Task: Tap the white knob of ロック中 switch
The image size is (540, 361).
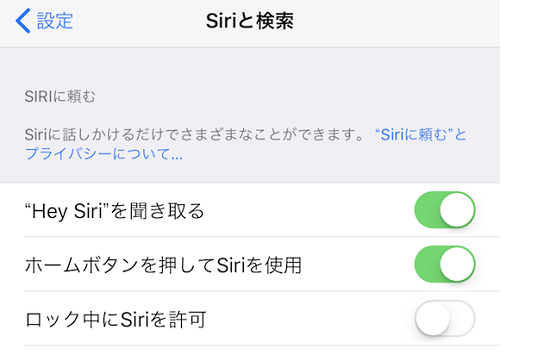Action: (433, 319)
